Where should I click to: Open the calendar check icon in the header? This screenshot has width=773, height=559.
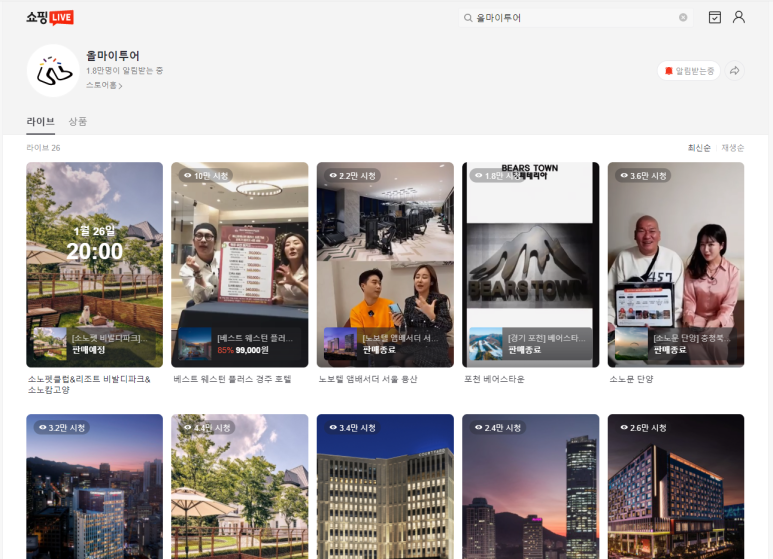(x=714, y=18)
